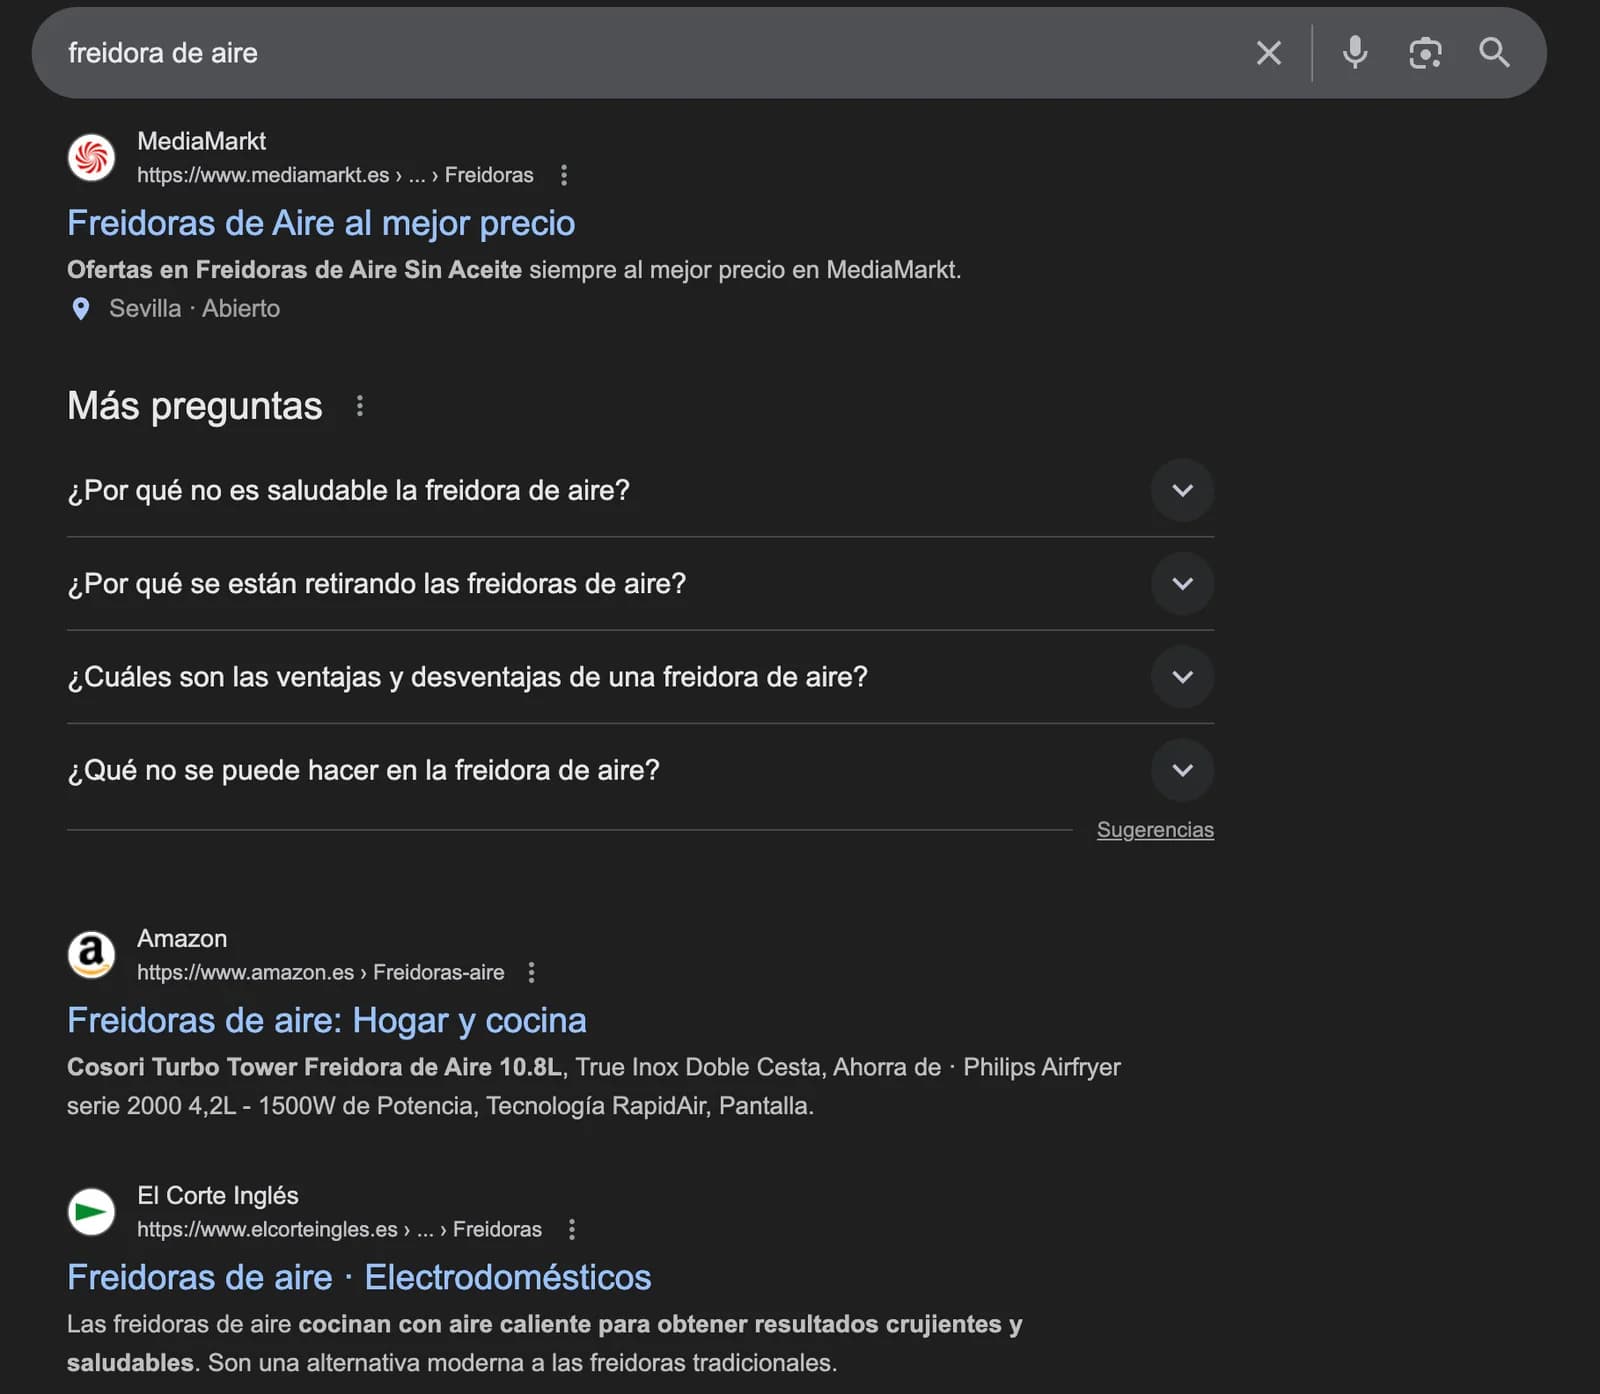Start voice search with microphone icon

pyautogui.click(x=1355, y=52)
